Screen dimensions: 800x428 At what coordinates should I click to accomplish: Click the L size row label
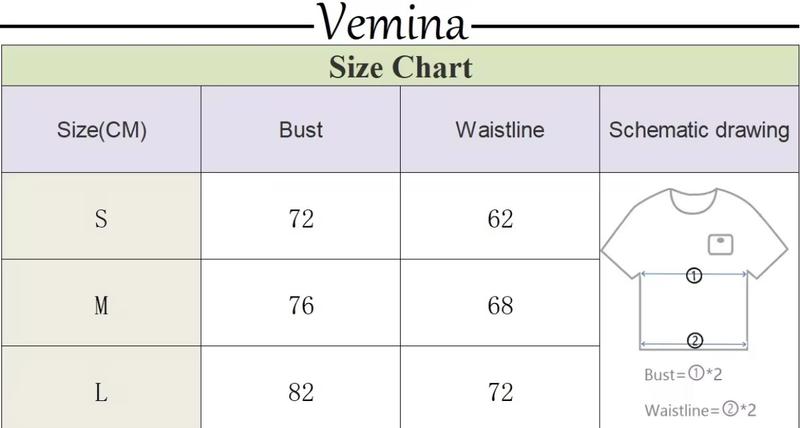tap(101, 392)
